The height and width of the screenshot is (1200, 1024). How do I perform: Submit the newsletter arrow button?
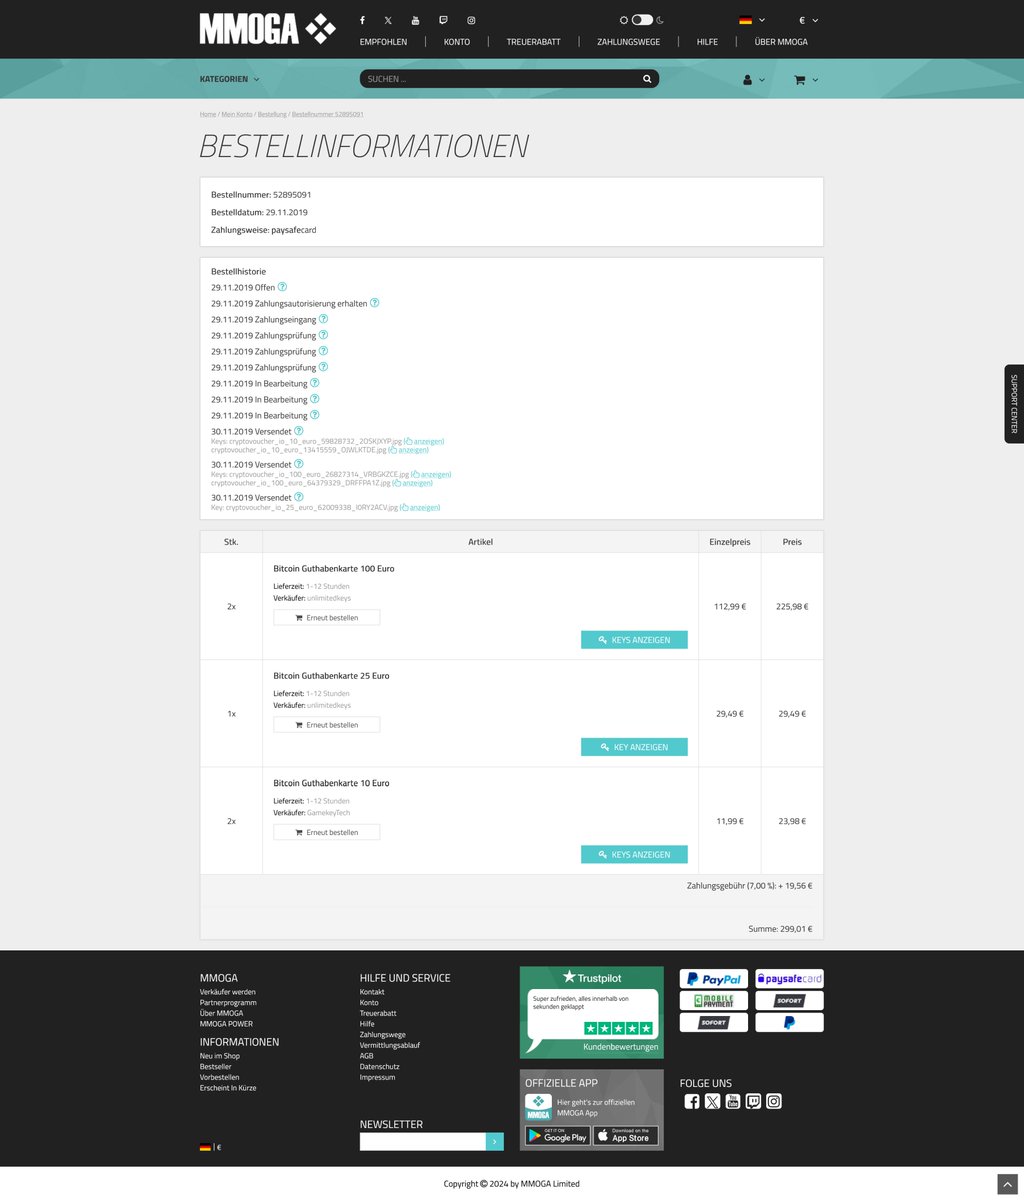pyautogui.click(x=495, y=1142)
